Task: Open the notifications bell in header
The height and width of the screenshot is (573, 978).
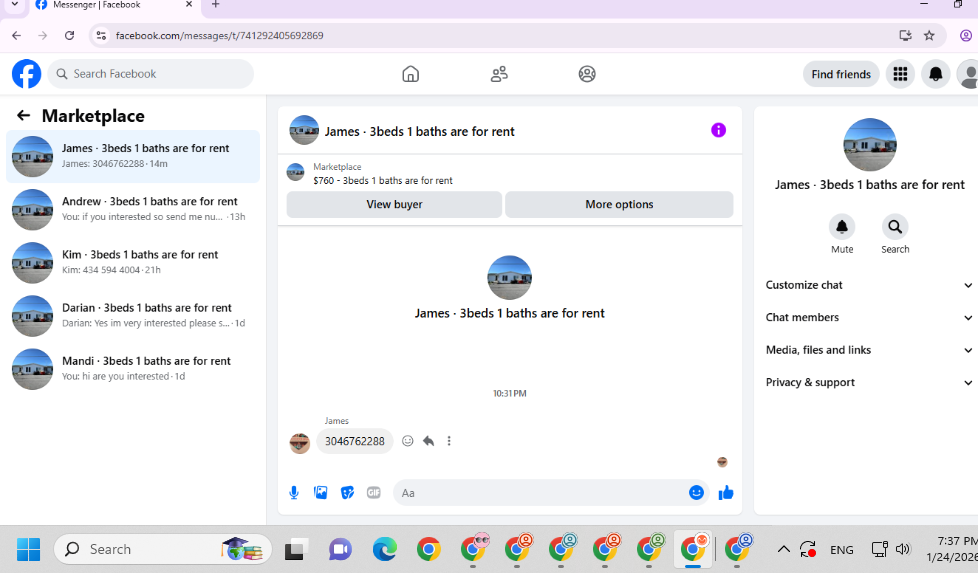Action: (936, 74)
